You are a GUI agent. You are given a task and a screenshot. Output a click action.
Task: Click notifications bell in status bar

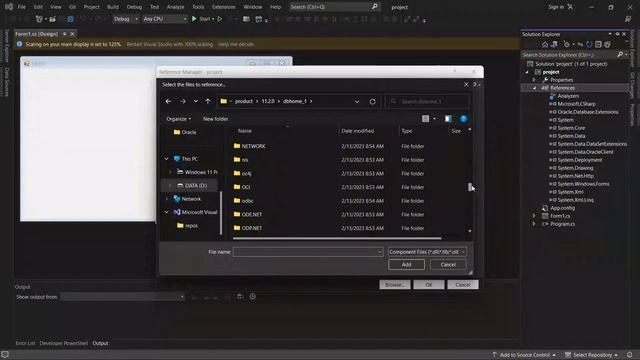click(x=629, y=355)
